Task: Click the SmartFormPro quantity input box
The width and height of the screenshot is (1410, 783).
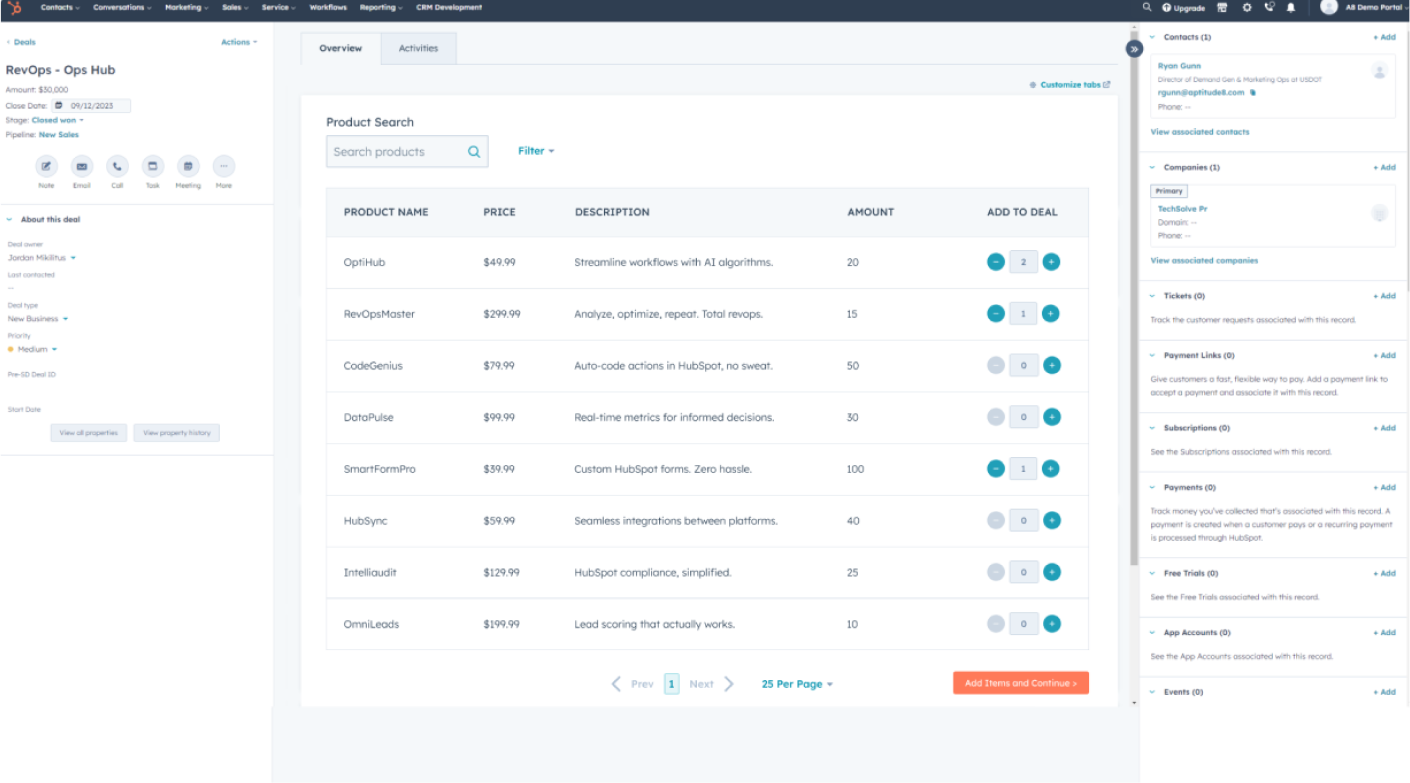Action: [x=1024, y=468]
